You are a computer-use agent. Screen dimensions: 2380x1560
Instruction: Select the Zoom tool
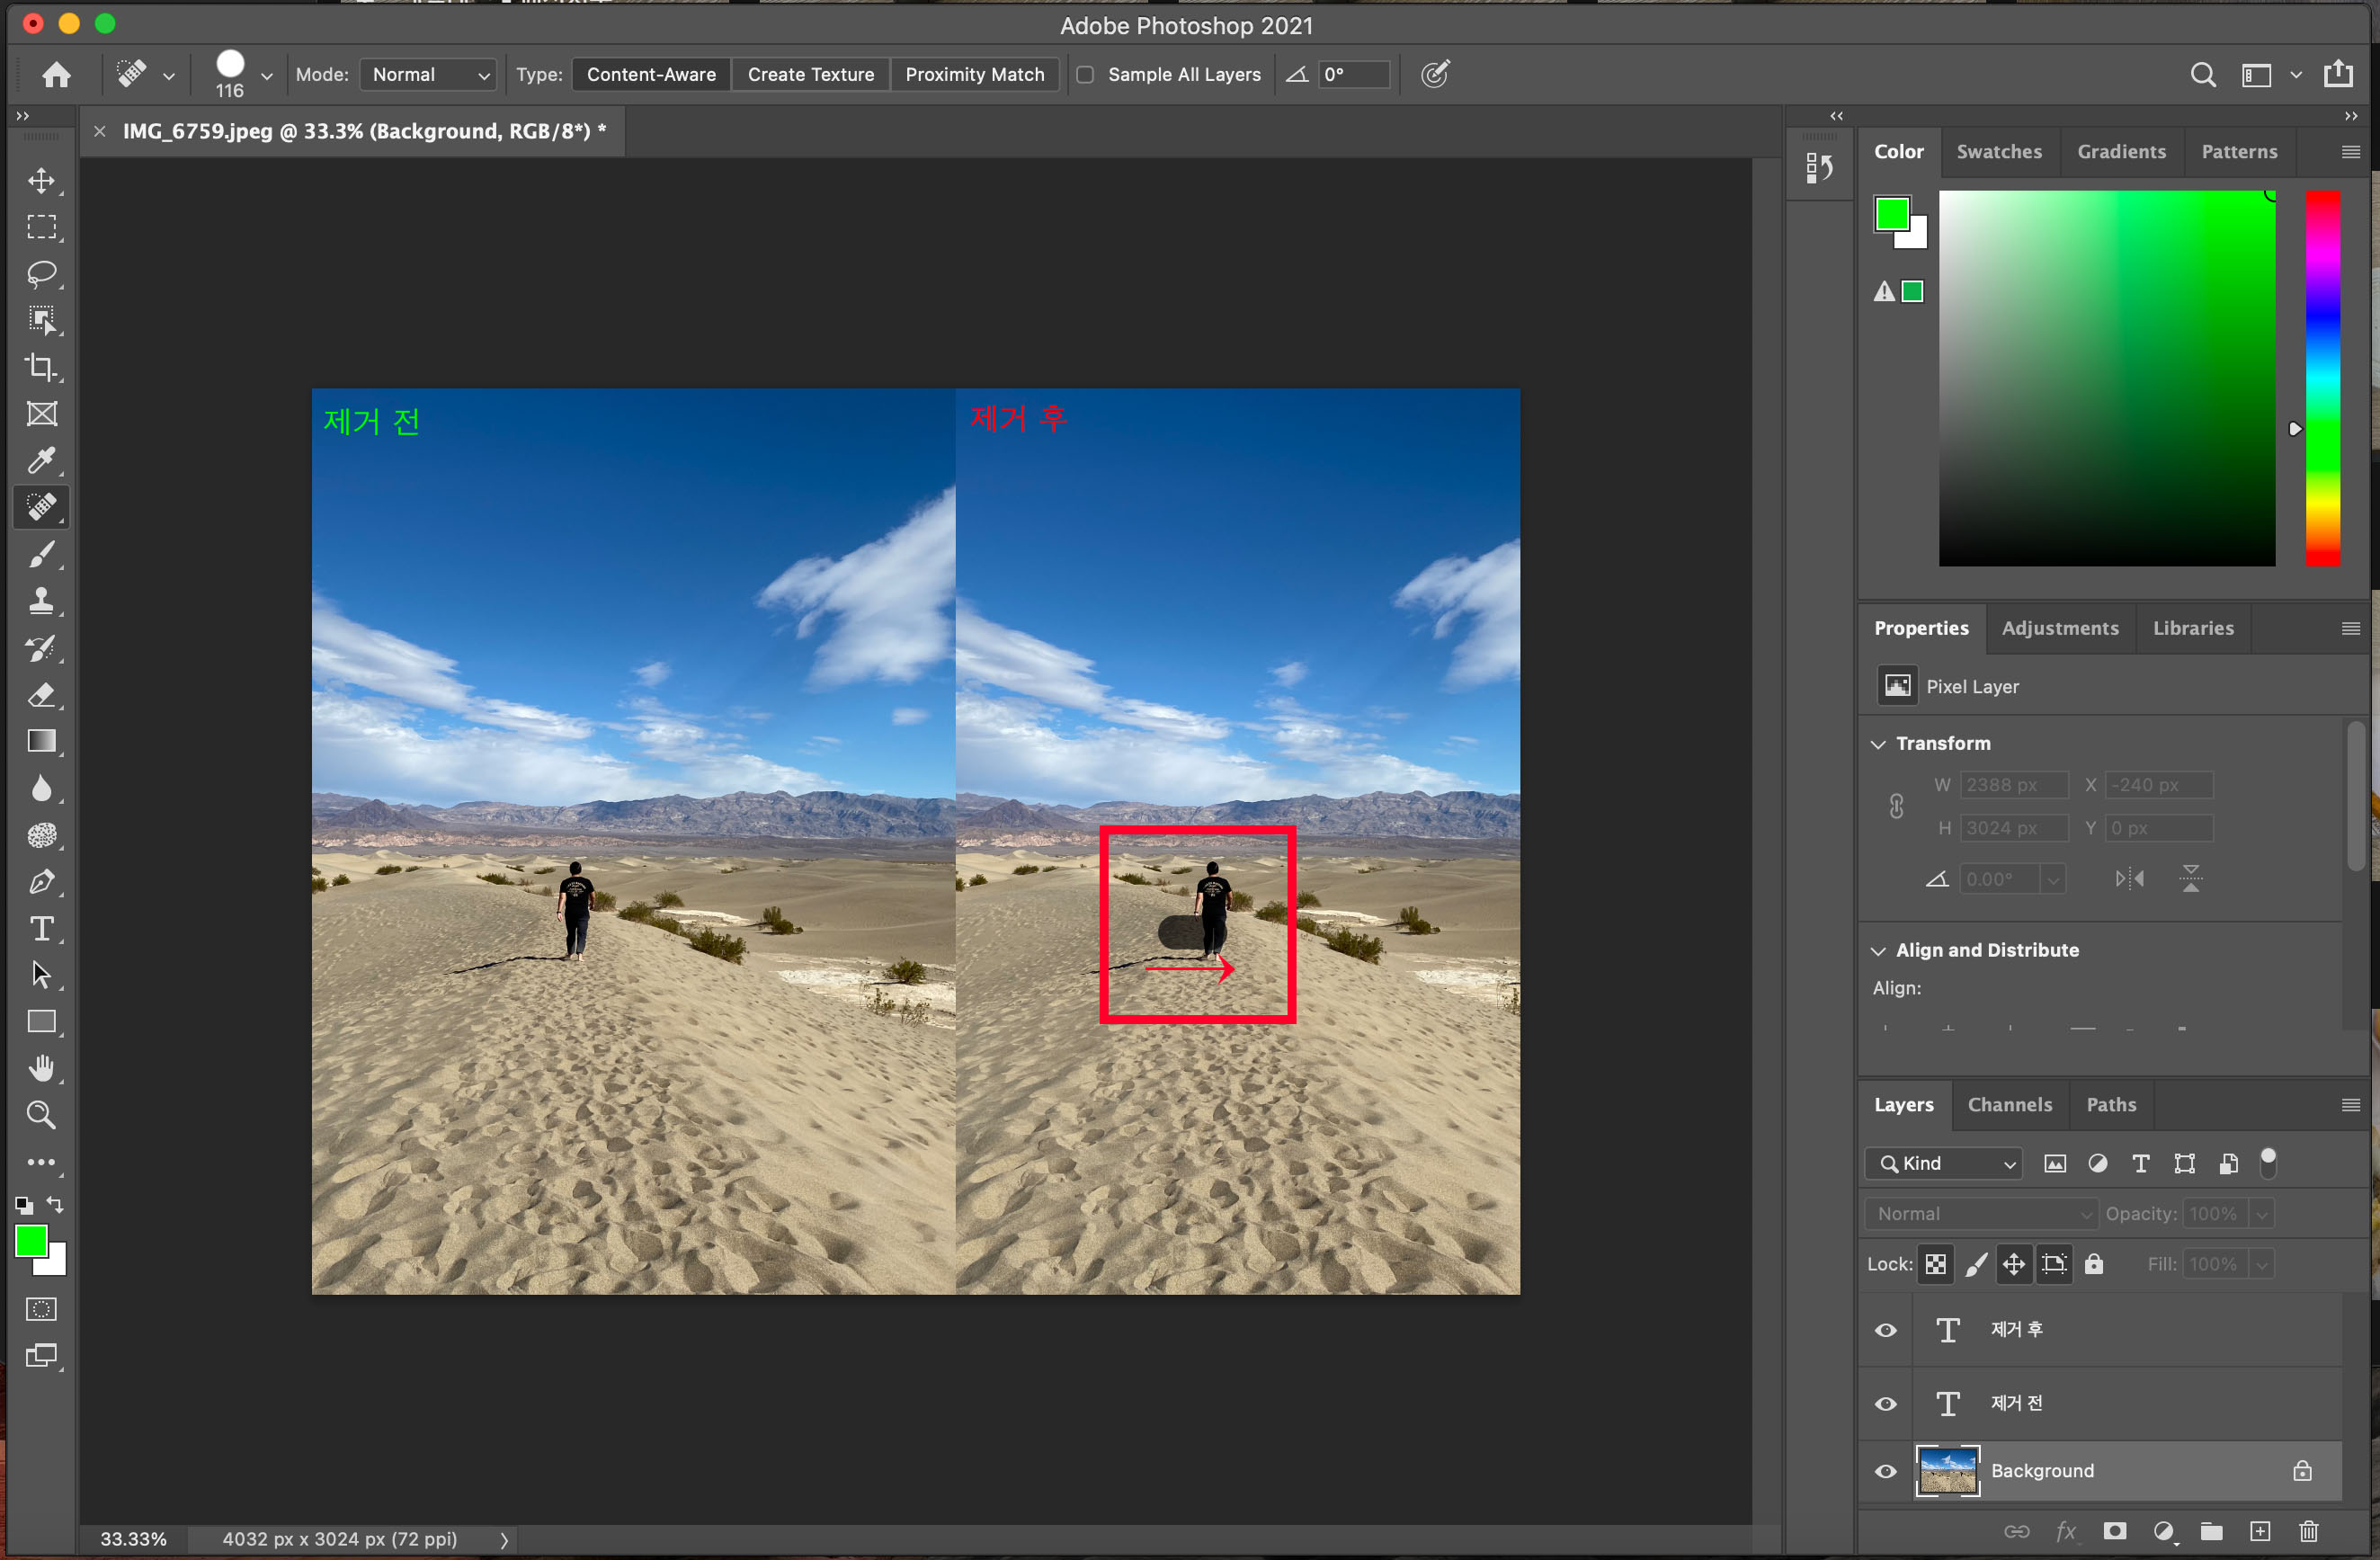click(41, 1115)
